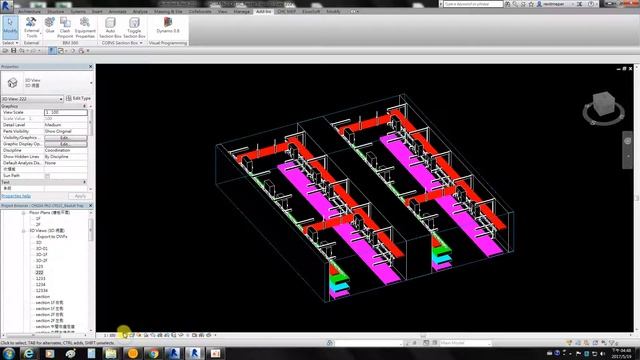Click Save icon in quick access toolbar
Screen dimensions: 640x360
click(13, 51)
